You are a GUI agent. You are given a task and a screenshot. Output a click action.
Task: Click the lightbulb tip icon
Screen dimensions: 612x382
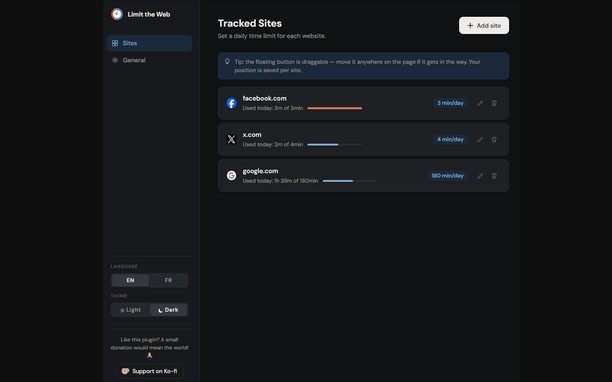(227, 62)
